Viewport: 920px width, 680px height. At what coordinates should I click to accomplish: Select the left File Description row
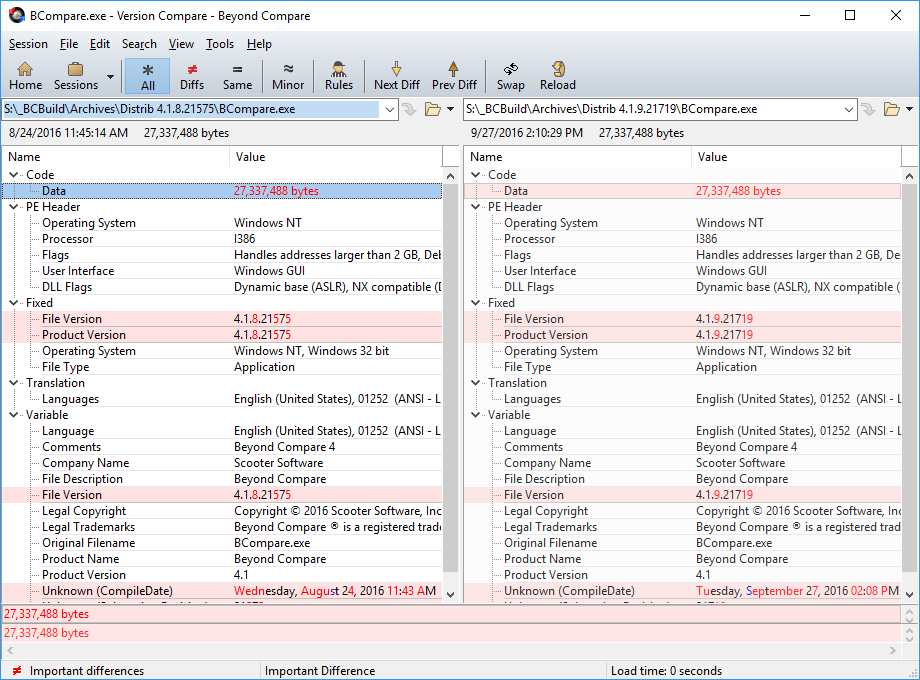(x=222, y=479)
